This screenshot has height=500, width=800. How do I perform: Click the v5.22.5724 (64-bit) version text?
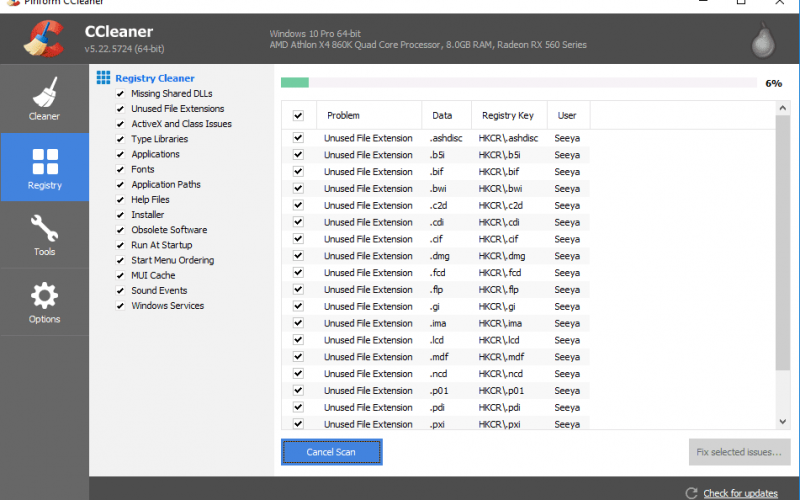(124, 49)
